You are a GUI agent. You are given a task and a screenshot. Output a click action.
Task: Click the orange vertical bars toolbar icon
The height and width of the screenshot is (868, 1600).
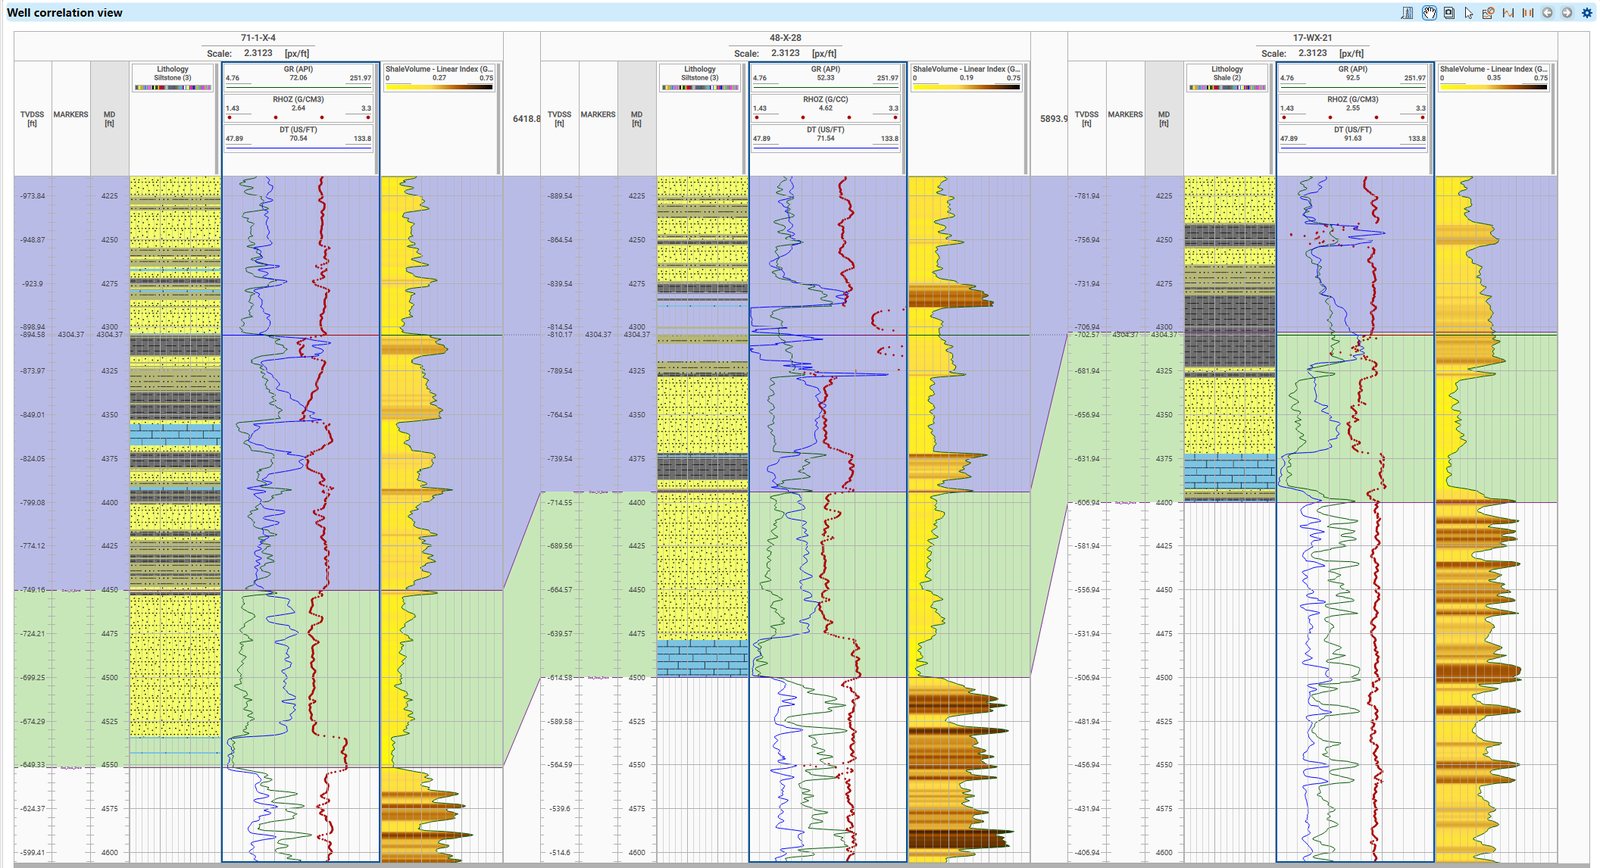pyautogui.click(x=1528, y=13)
